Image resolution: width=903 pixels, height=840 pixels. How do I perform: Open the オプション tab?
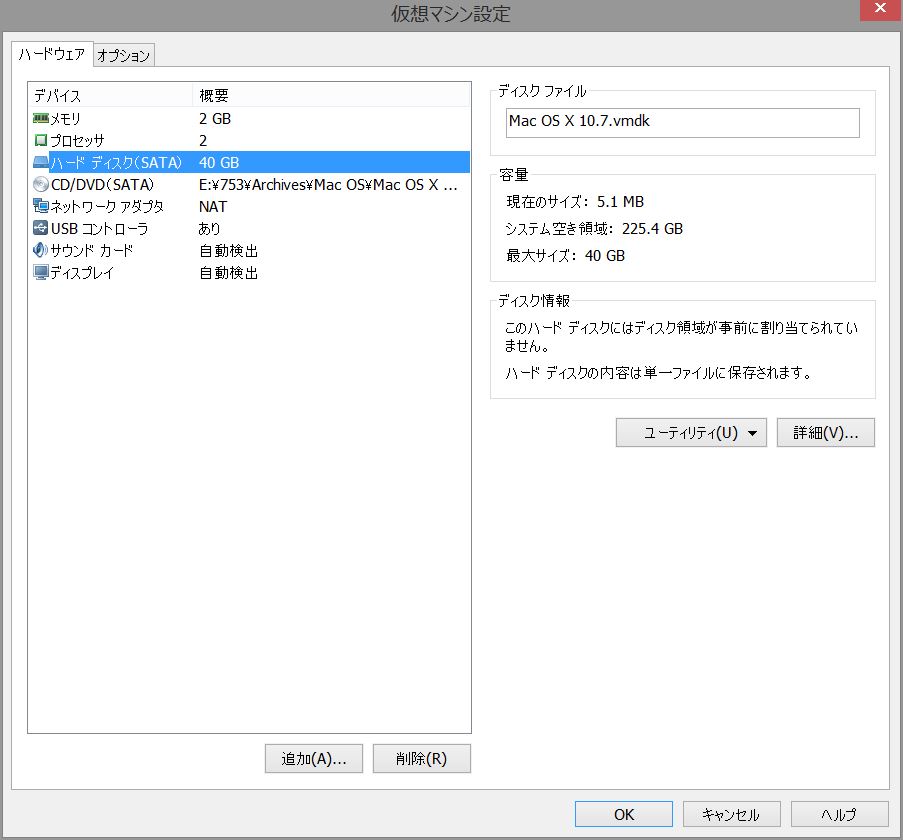[123, 56]
